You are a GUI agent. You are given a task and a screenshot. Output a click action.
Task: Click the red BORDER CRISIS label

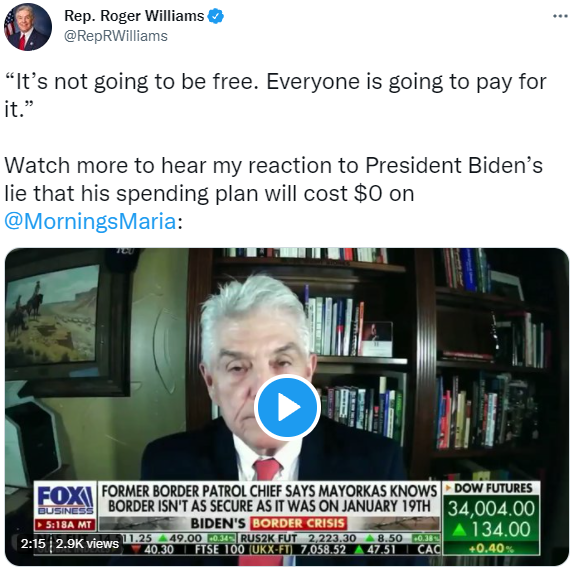tap(299, 523)
